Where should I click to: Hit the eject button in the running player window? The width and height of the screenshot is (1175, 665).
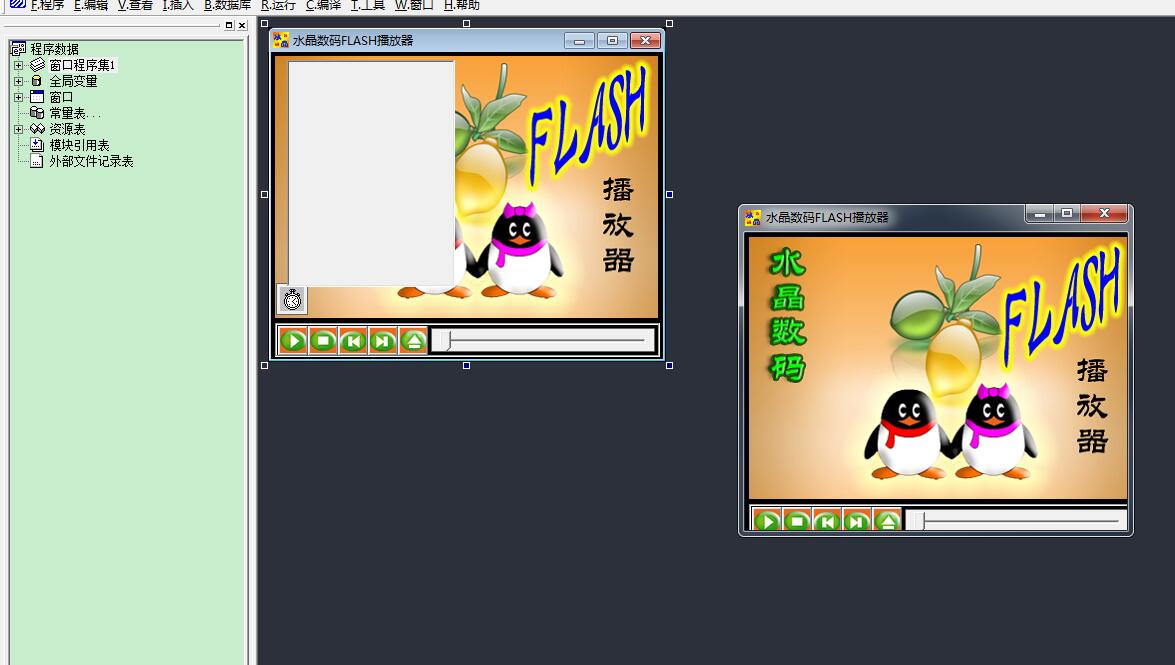tap(887, 520)
